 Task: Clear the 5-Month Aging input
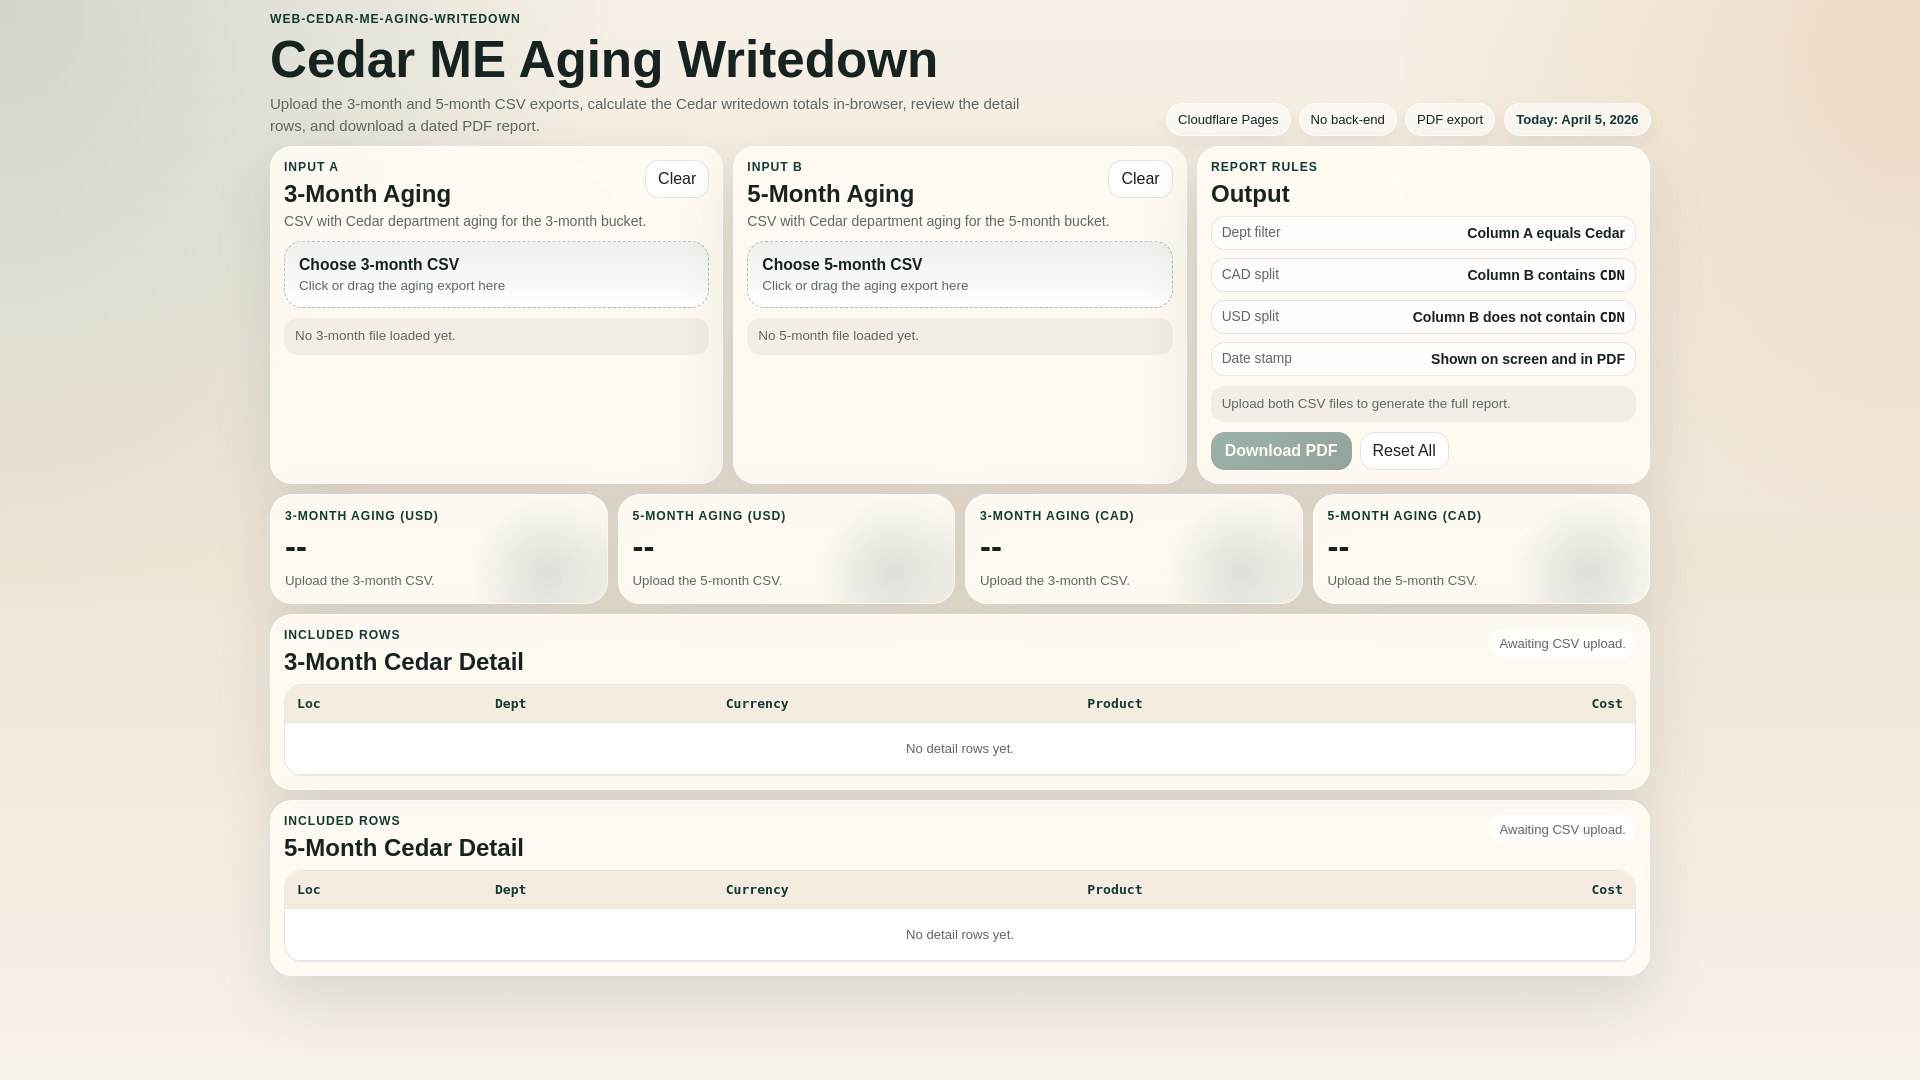tap(1140, 179)
